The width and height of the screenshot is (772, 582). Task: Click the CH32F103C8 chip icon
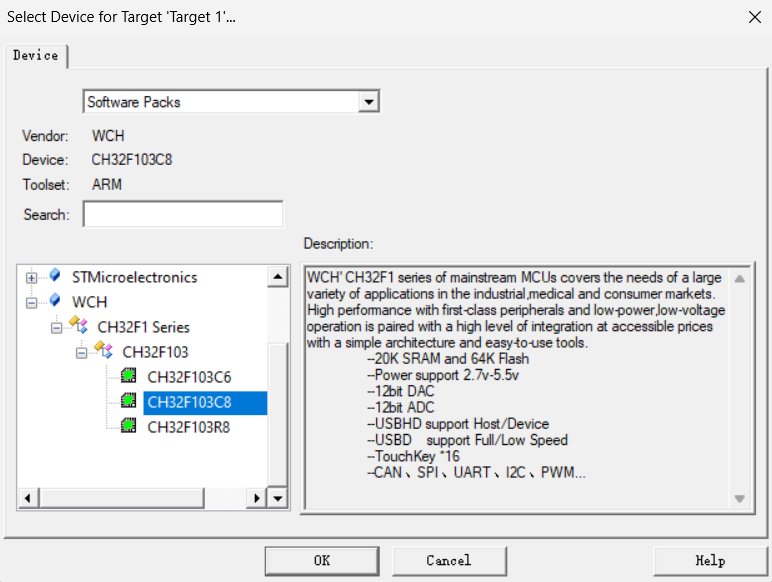tap(129, 400)
